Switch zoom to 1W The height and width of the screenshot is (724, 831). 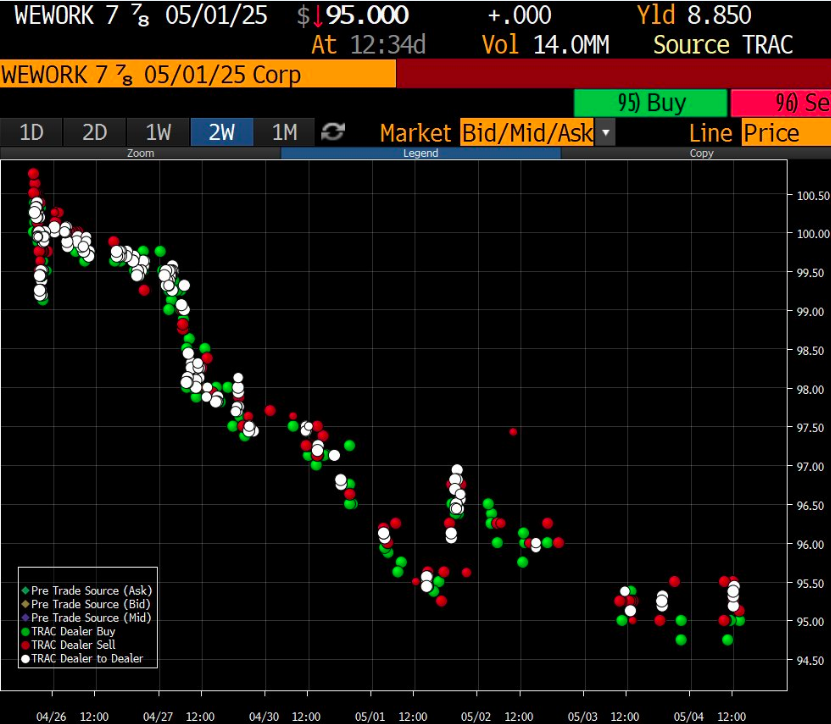tap(158, 132)
